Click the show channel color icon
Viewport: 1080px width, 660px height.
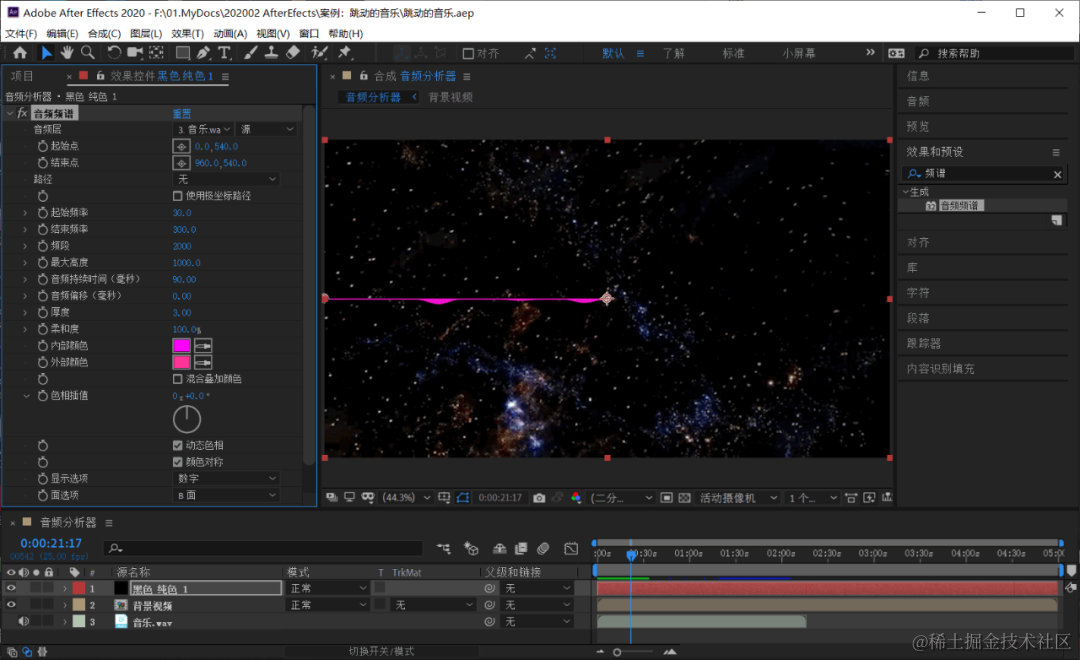(x=576, y=497)
